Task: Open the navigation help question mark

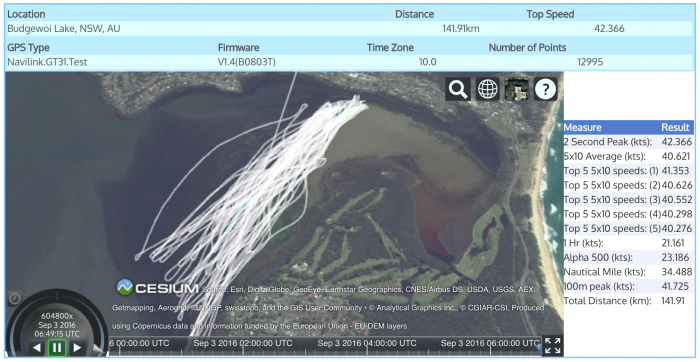Action: coord(545,89)
